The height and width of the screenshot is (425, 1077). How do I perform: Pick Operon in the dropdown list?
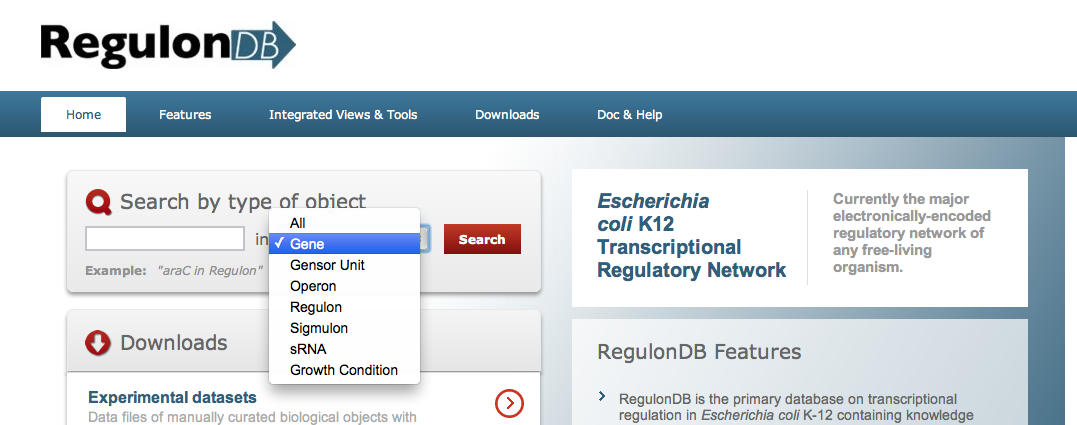click(344, 286)
